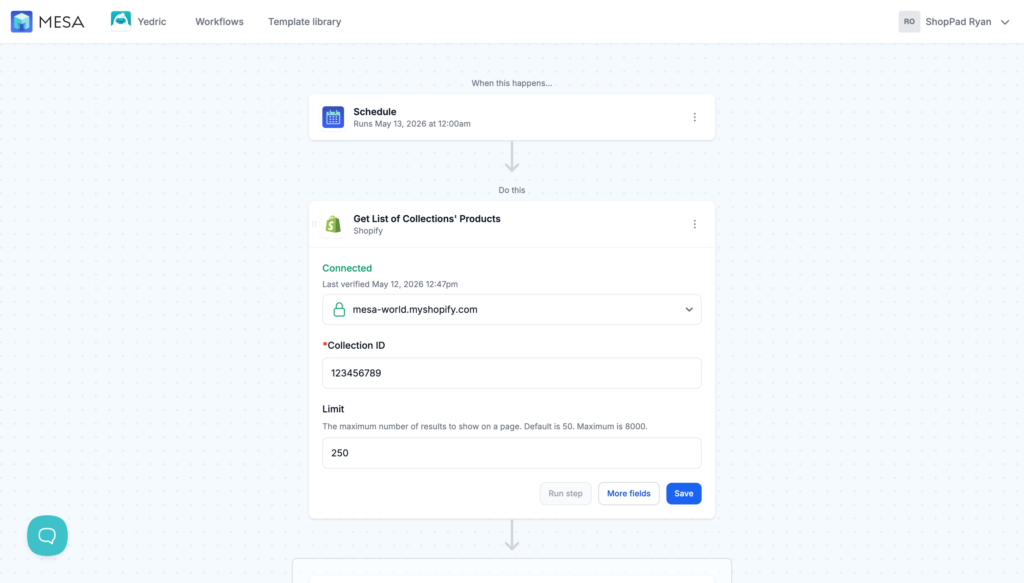Save the step configuration
1024x583 pixels.
coord(684,494)
